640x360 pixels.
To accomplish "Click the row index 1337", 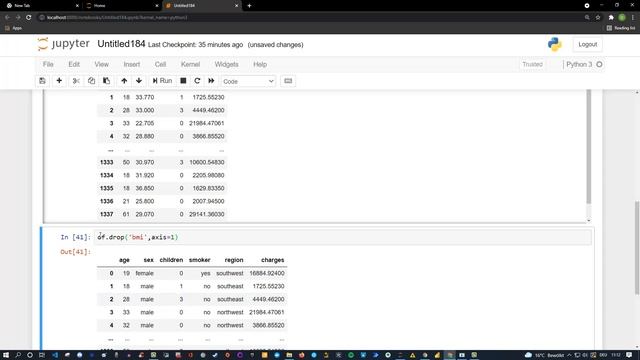I will point(107,214).
